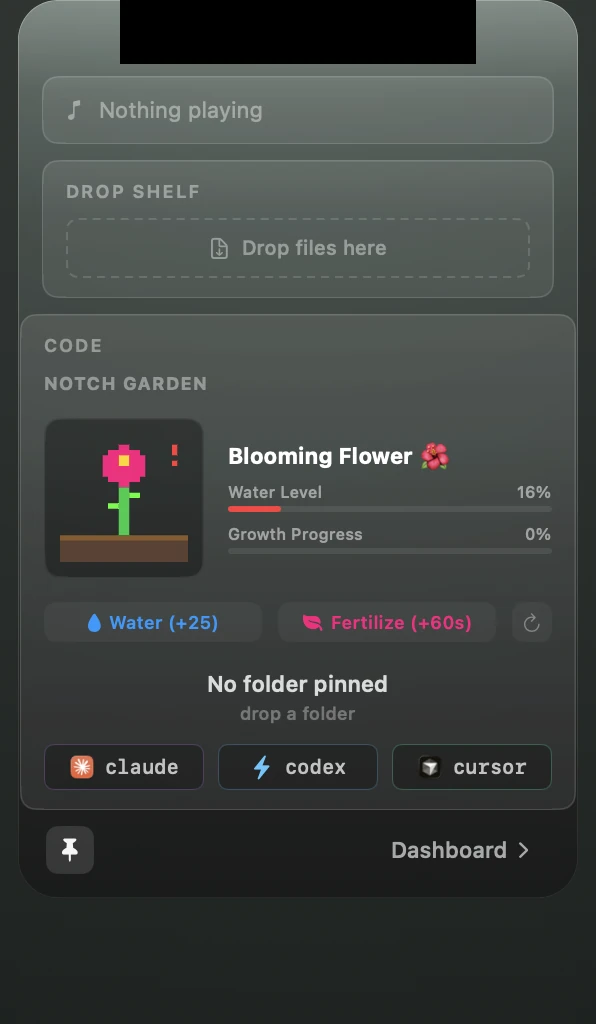Click the cursor cube logo icon
Image resolution: width=596 pixels, height=1024 pixels.
430,767
